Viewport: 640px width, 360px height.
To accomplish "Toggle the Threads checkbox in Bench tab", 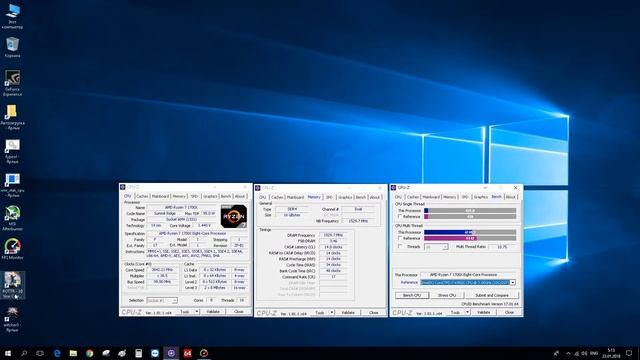I will 400,247.
